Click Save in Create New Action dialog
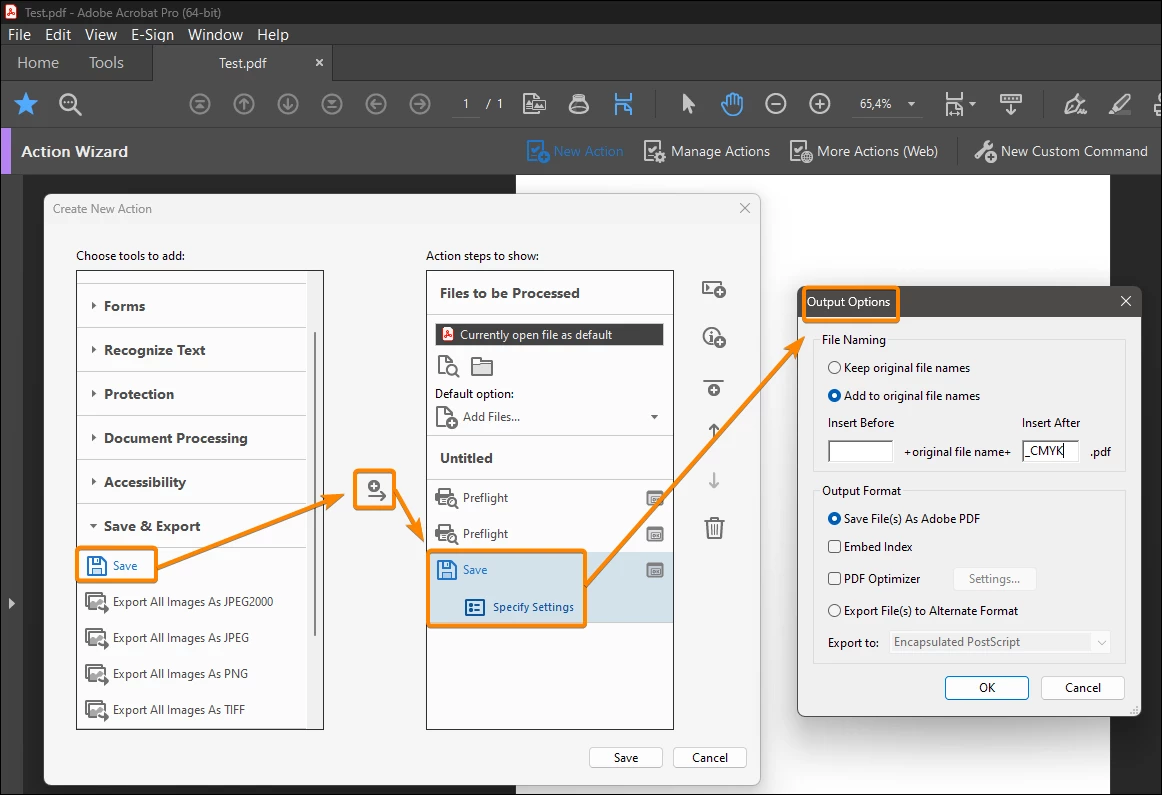Image resolution: width=1162 pixels, height=795 pixels. coord(625,757)
